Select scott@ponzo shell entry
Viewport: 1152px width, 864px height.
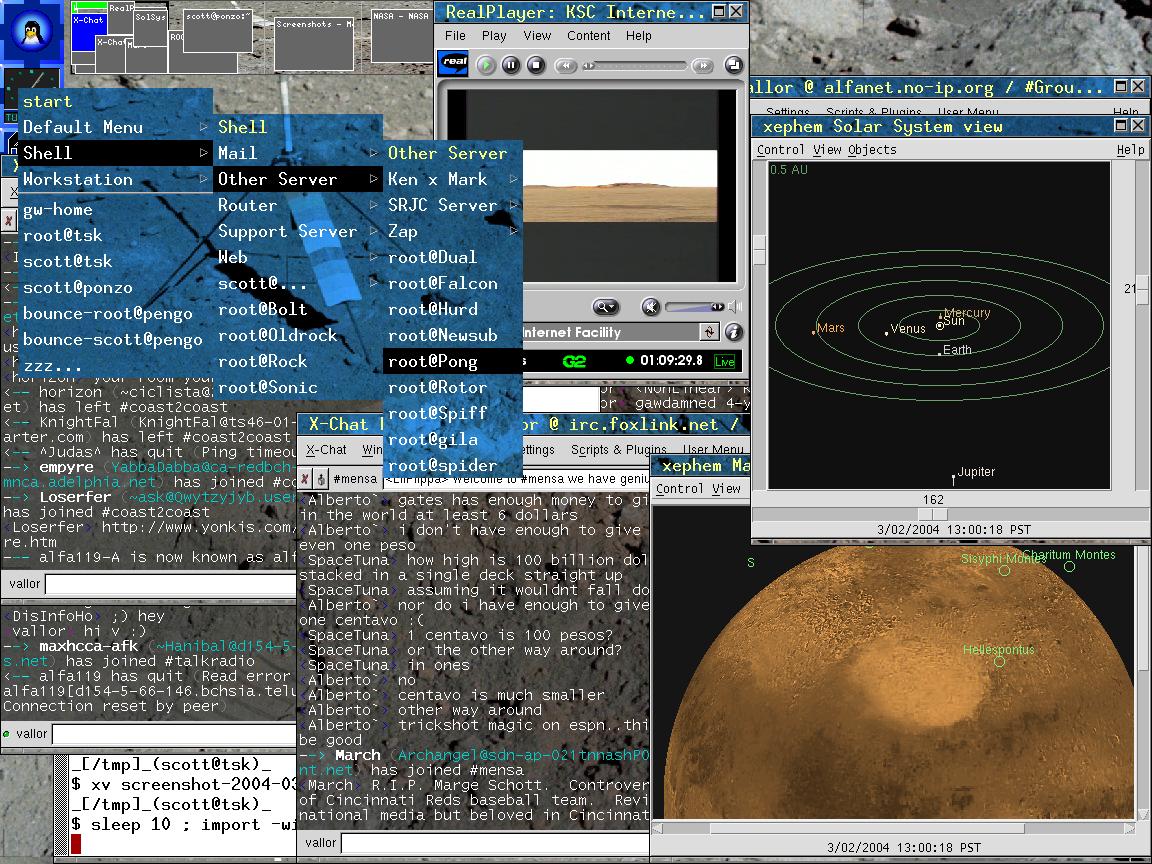(115, 287)
